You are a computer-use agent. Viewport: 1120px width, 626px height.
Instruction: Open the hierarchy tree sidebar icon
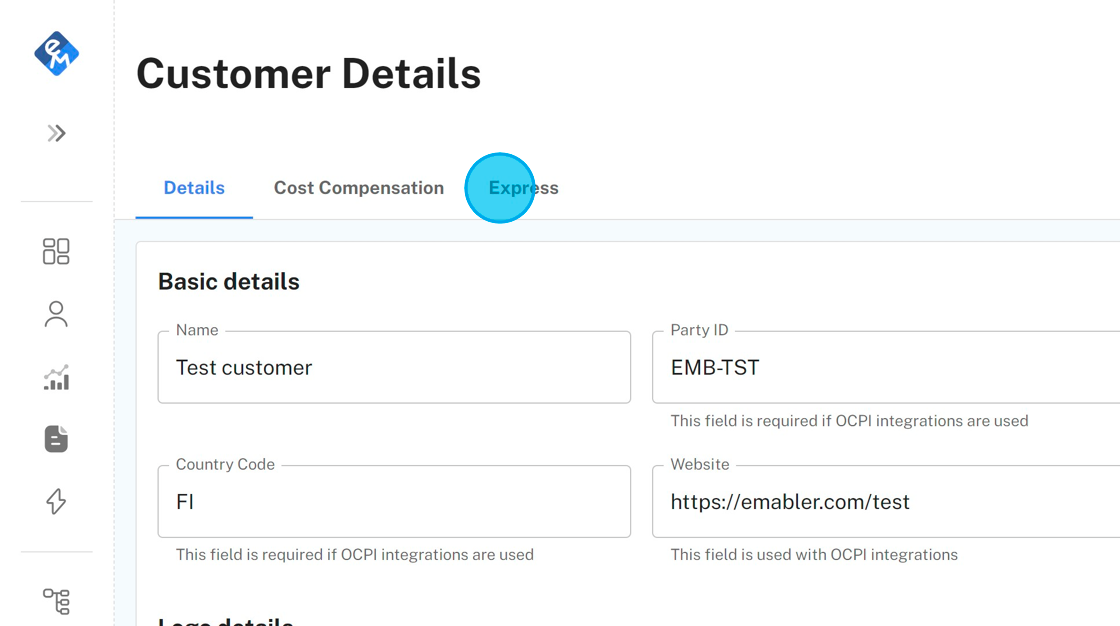[x=56, y=601]
